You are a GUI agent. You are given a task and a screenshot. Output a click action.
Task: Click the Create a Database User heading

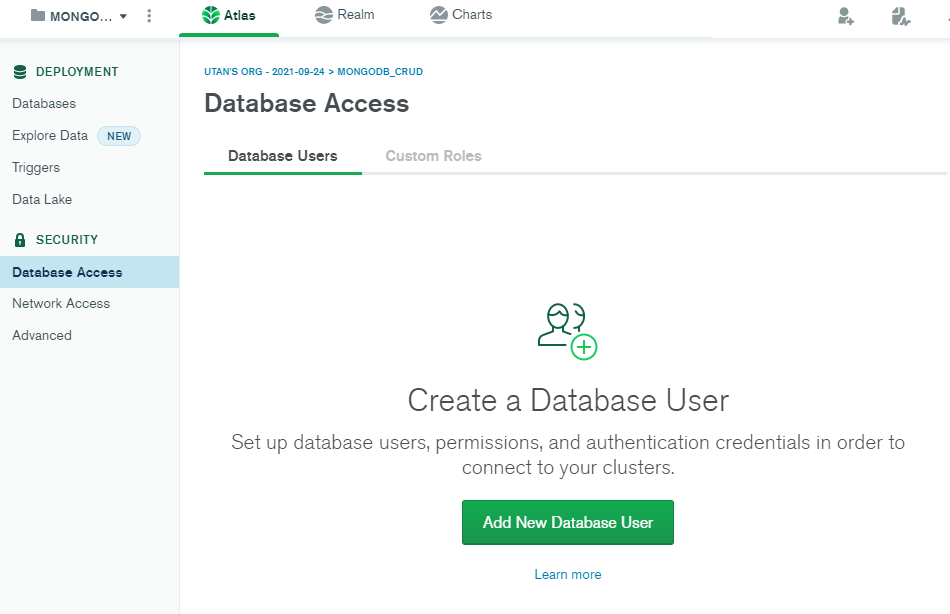point(568,401)
